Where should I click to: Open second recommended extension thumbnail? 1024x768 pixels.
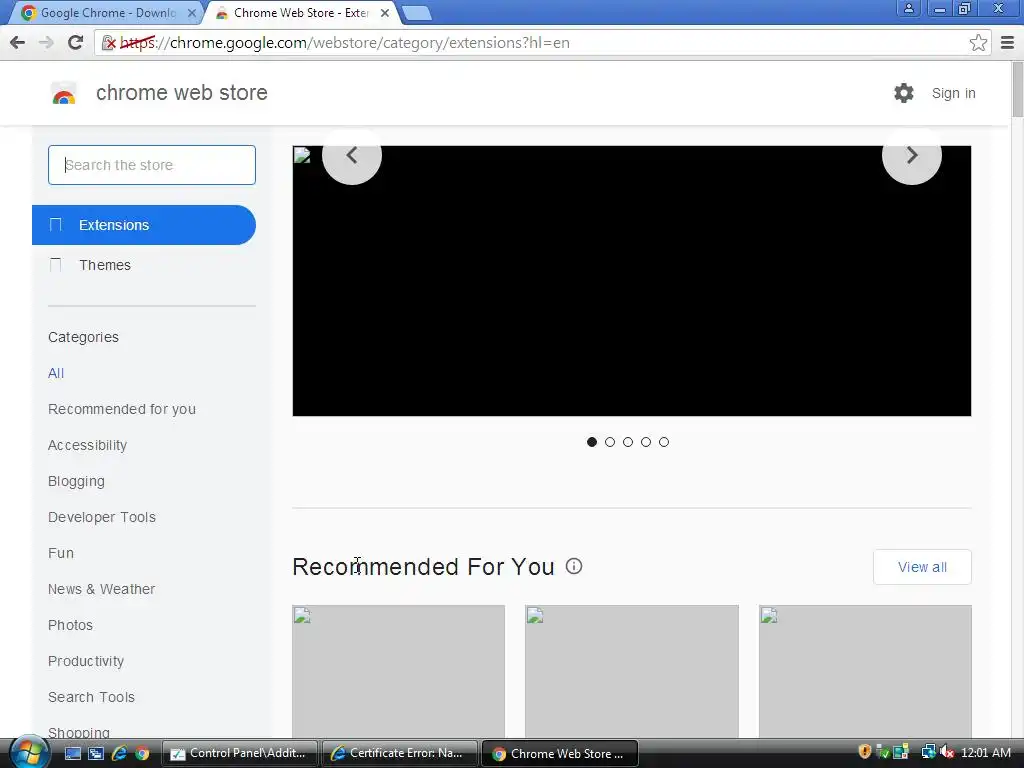click(x=632, y=671)
